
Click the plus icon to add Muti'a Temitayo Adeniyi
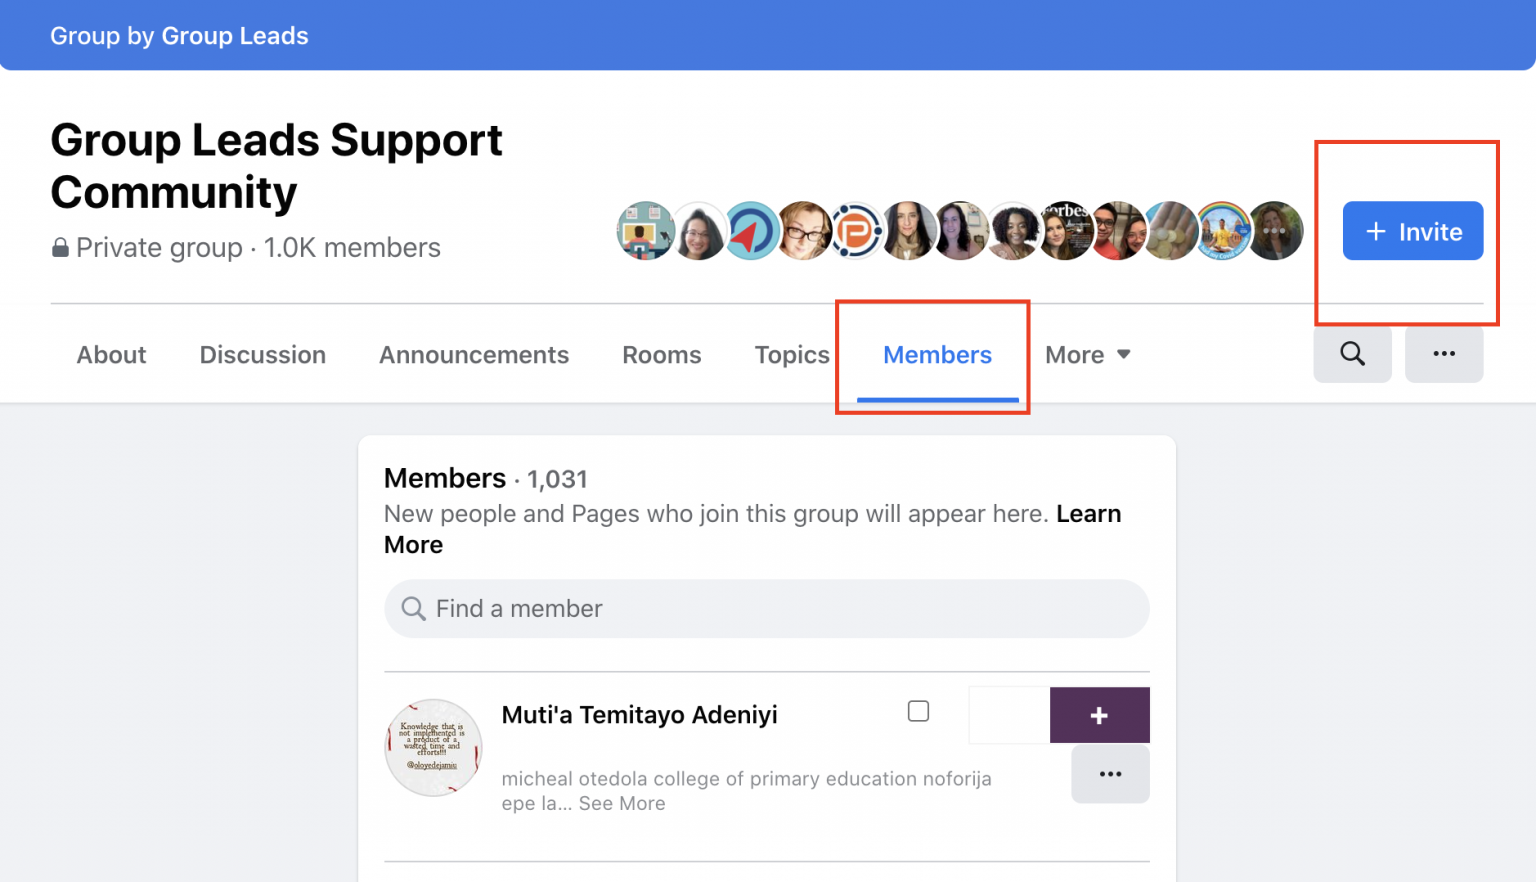coord(1099,715)
